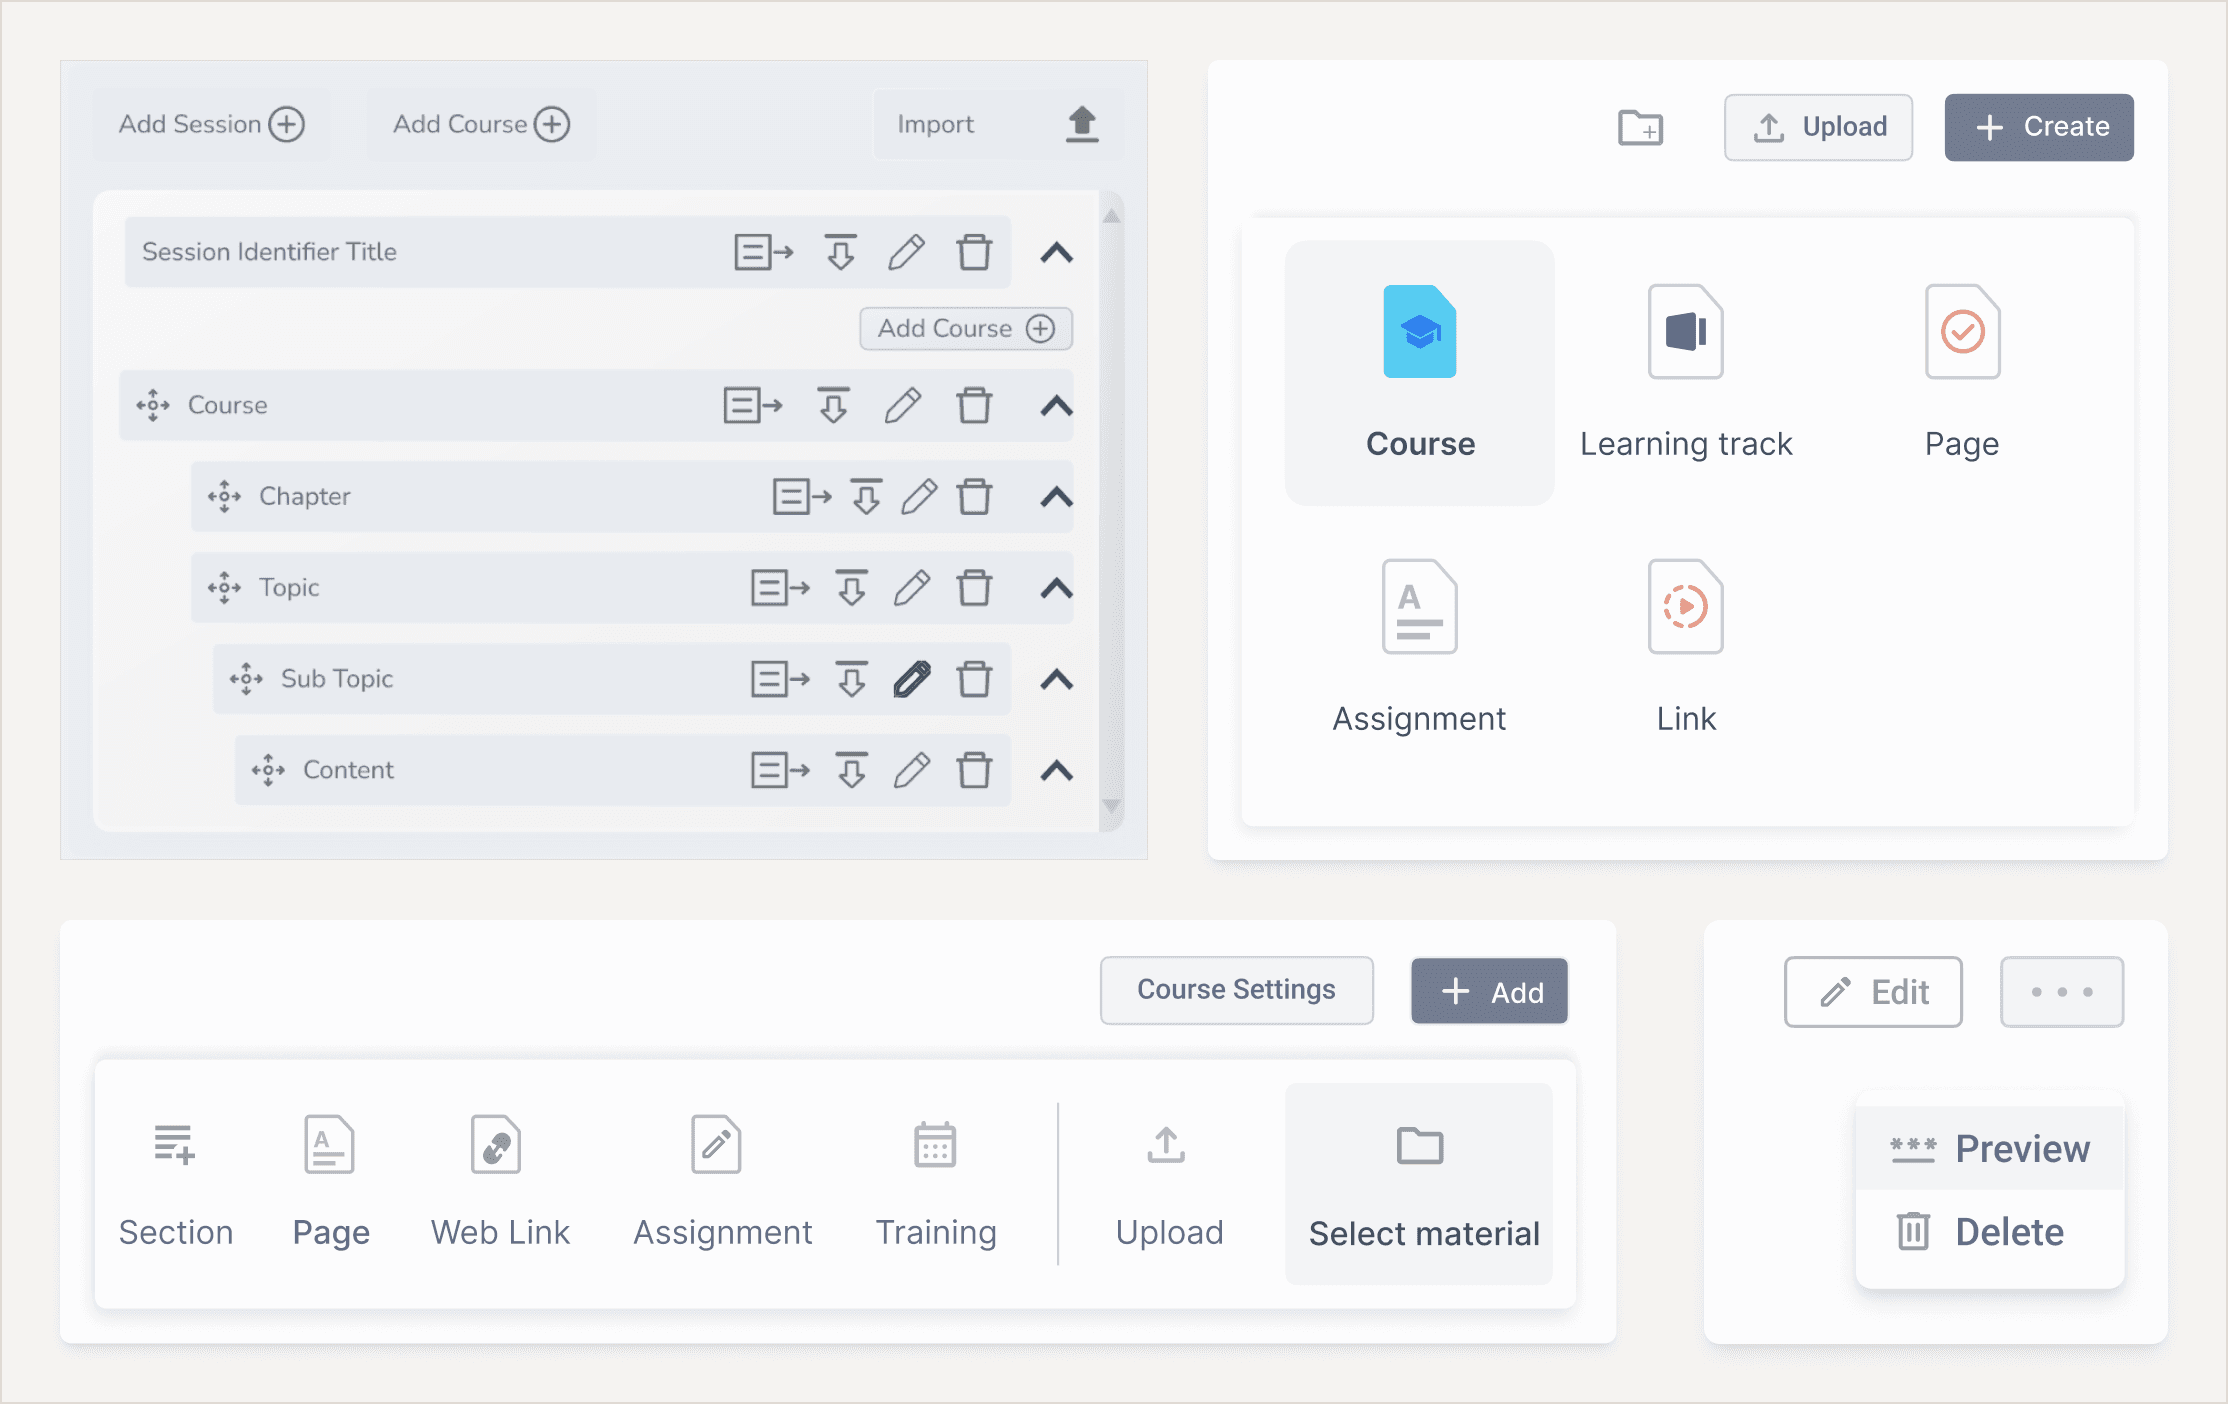Open the three-dots more options menu

(2061, 992)
